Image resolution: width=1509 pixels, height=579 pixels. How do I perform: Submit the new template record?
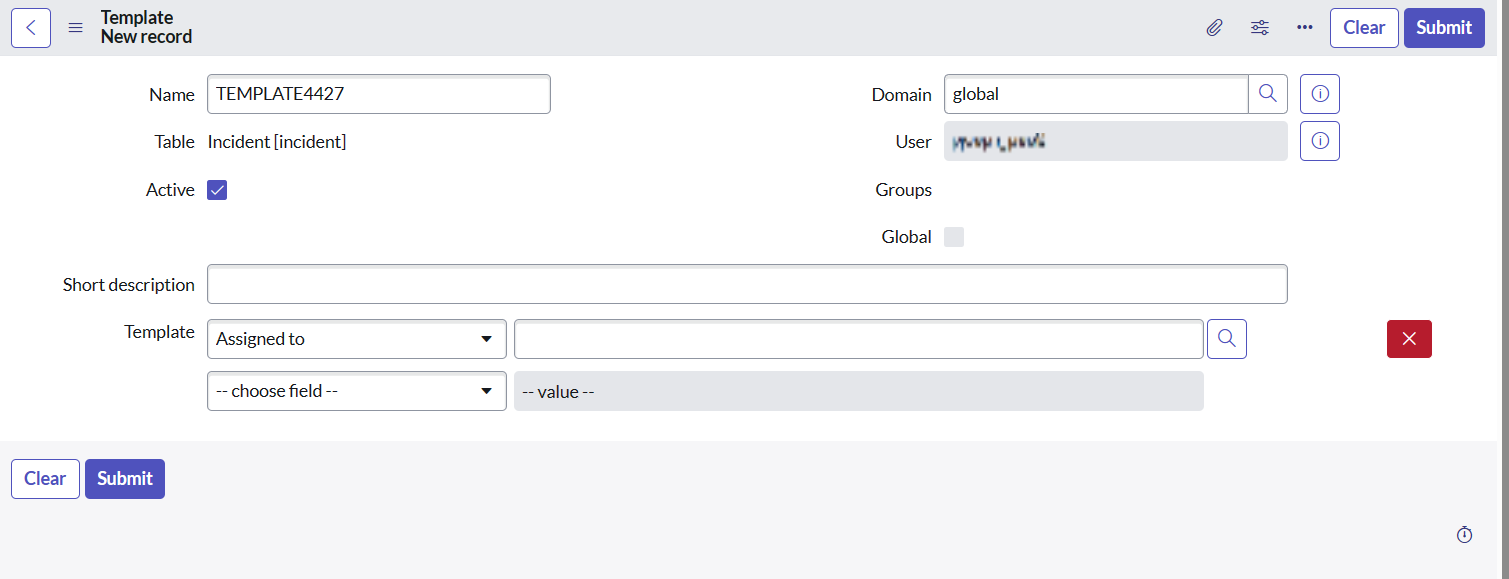(x=1443, y=27)
